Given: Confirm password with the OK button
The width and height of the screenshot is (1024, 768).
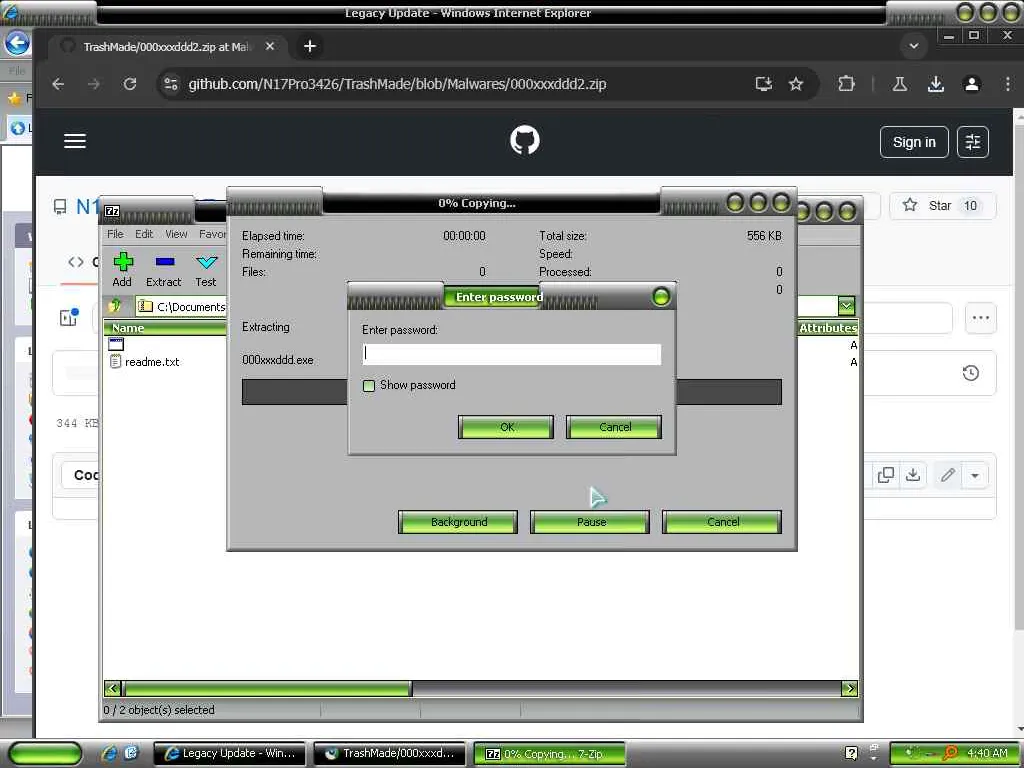Looking at the screenshot, I should coord(506,427).
